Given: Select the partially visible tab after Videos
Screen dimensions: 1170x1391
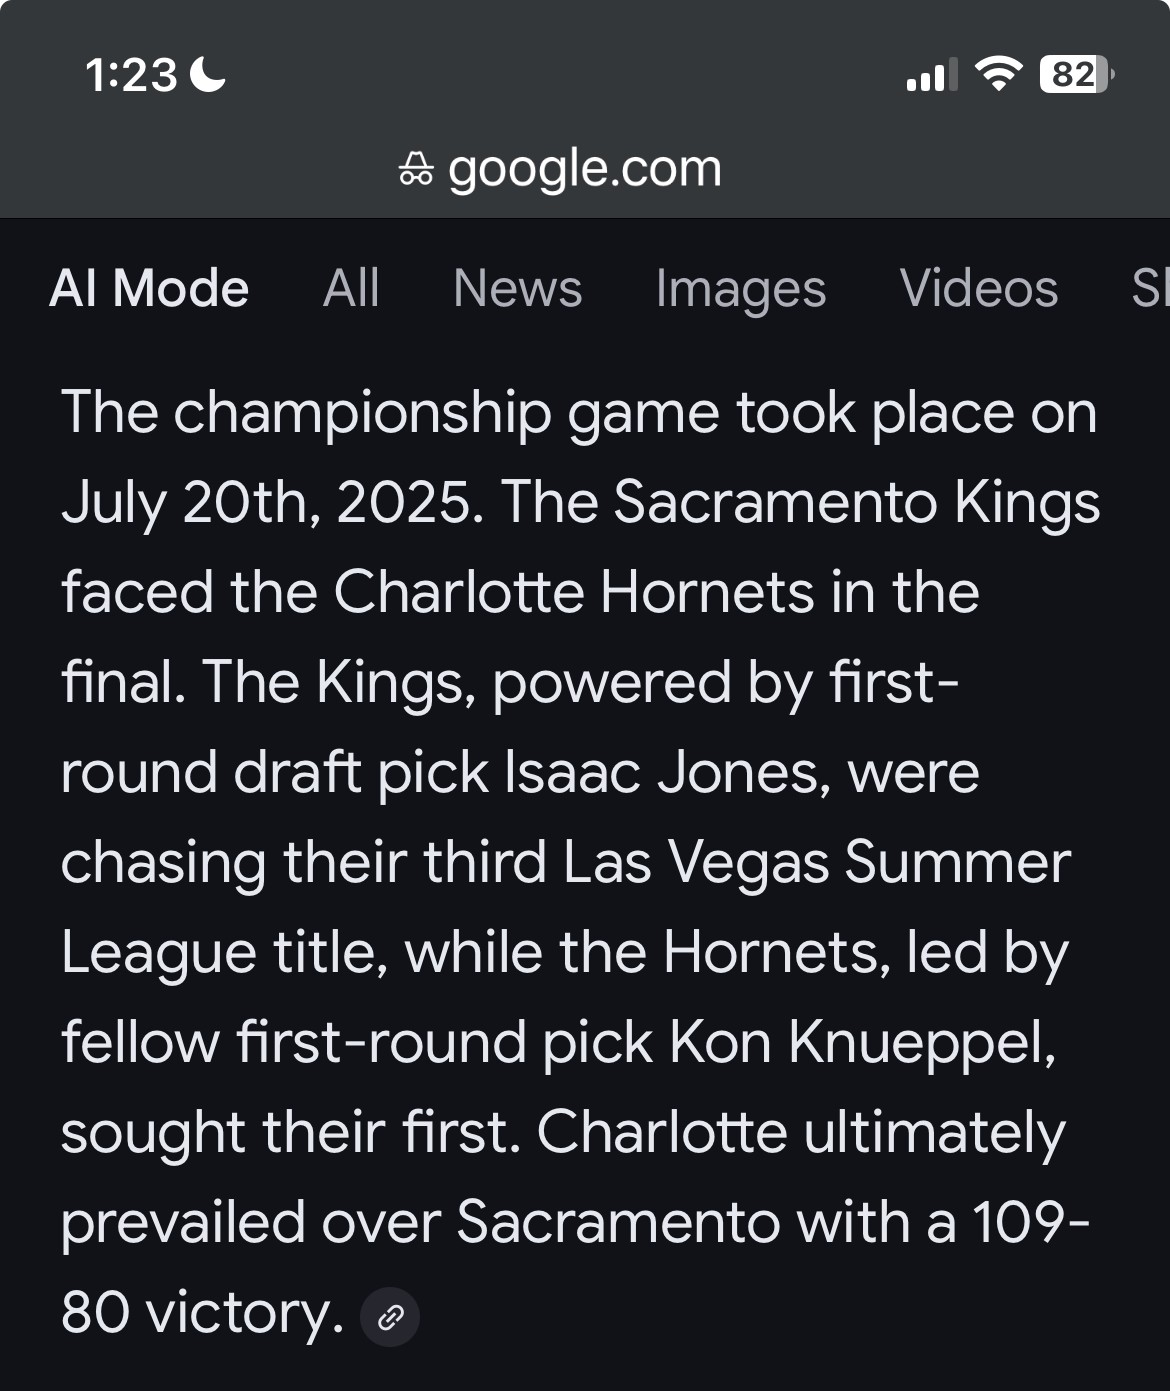Looking at the screenshot, I should [x=1150, y=289].
